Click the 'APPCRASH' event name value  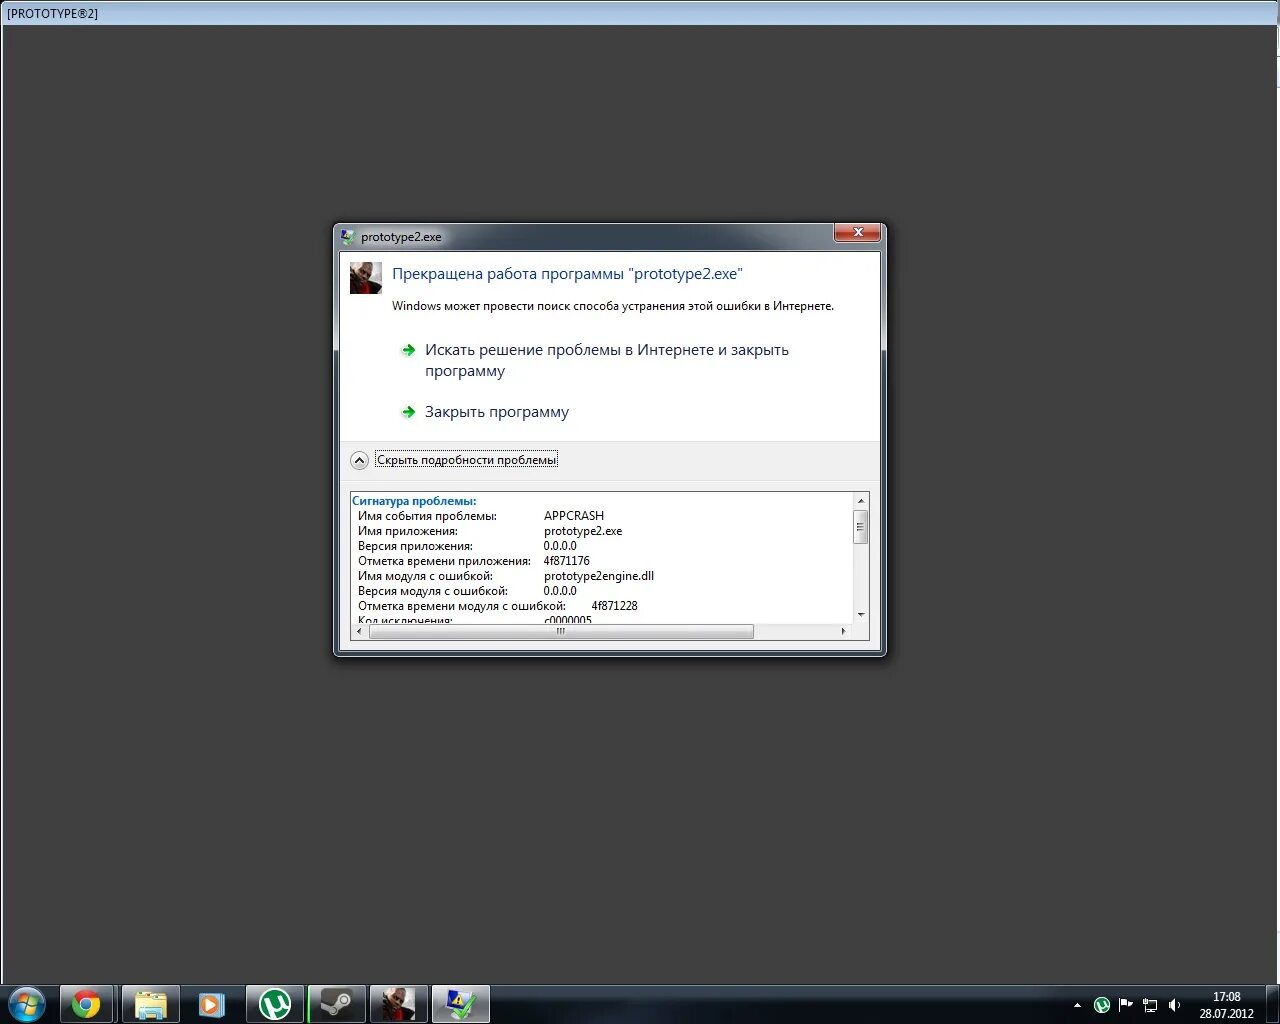click(x=574, y=516)
